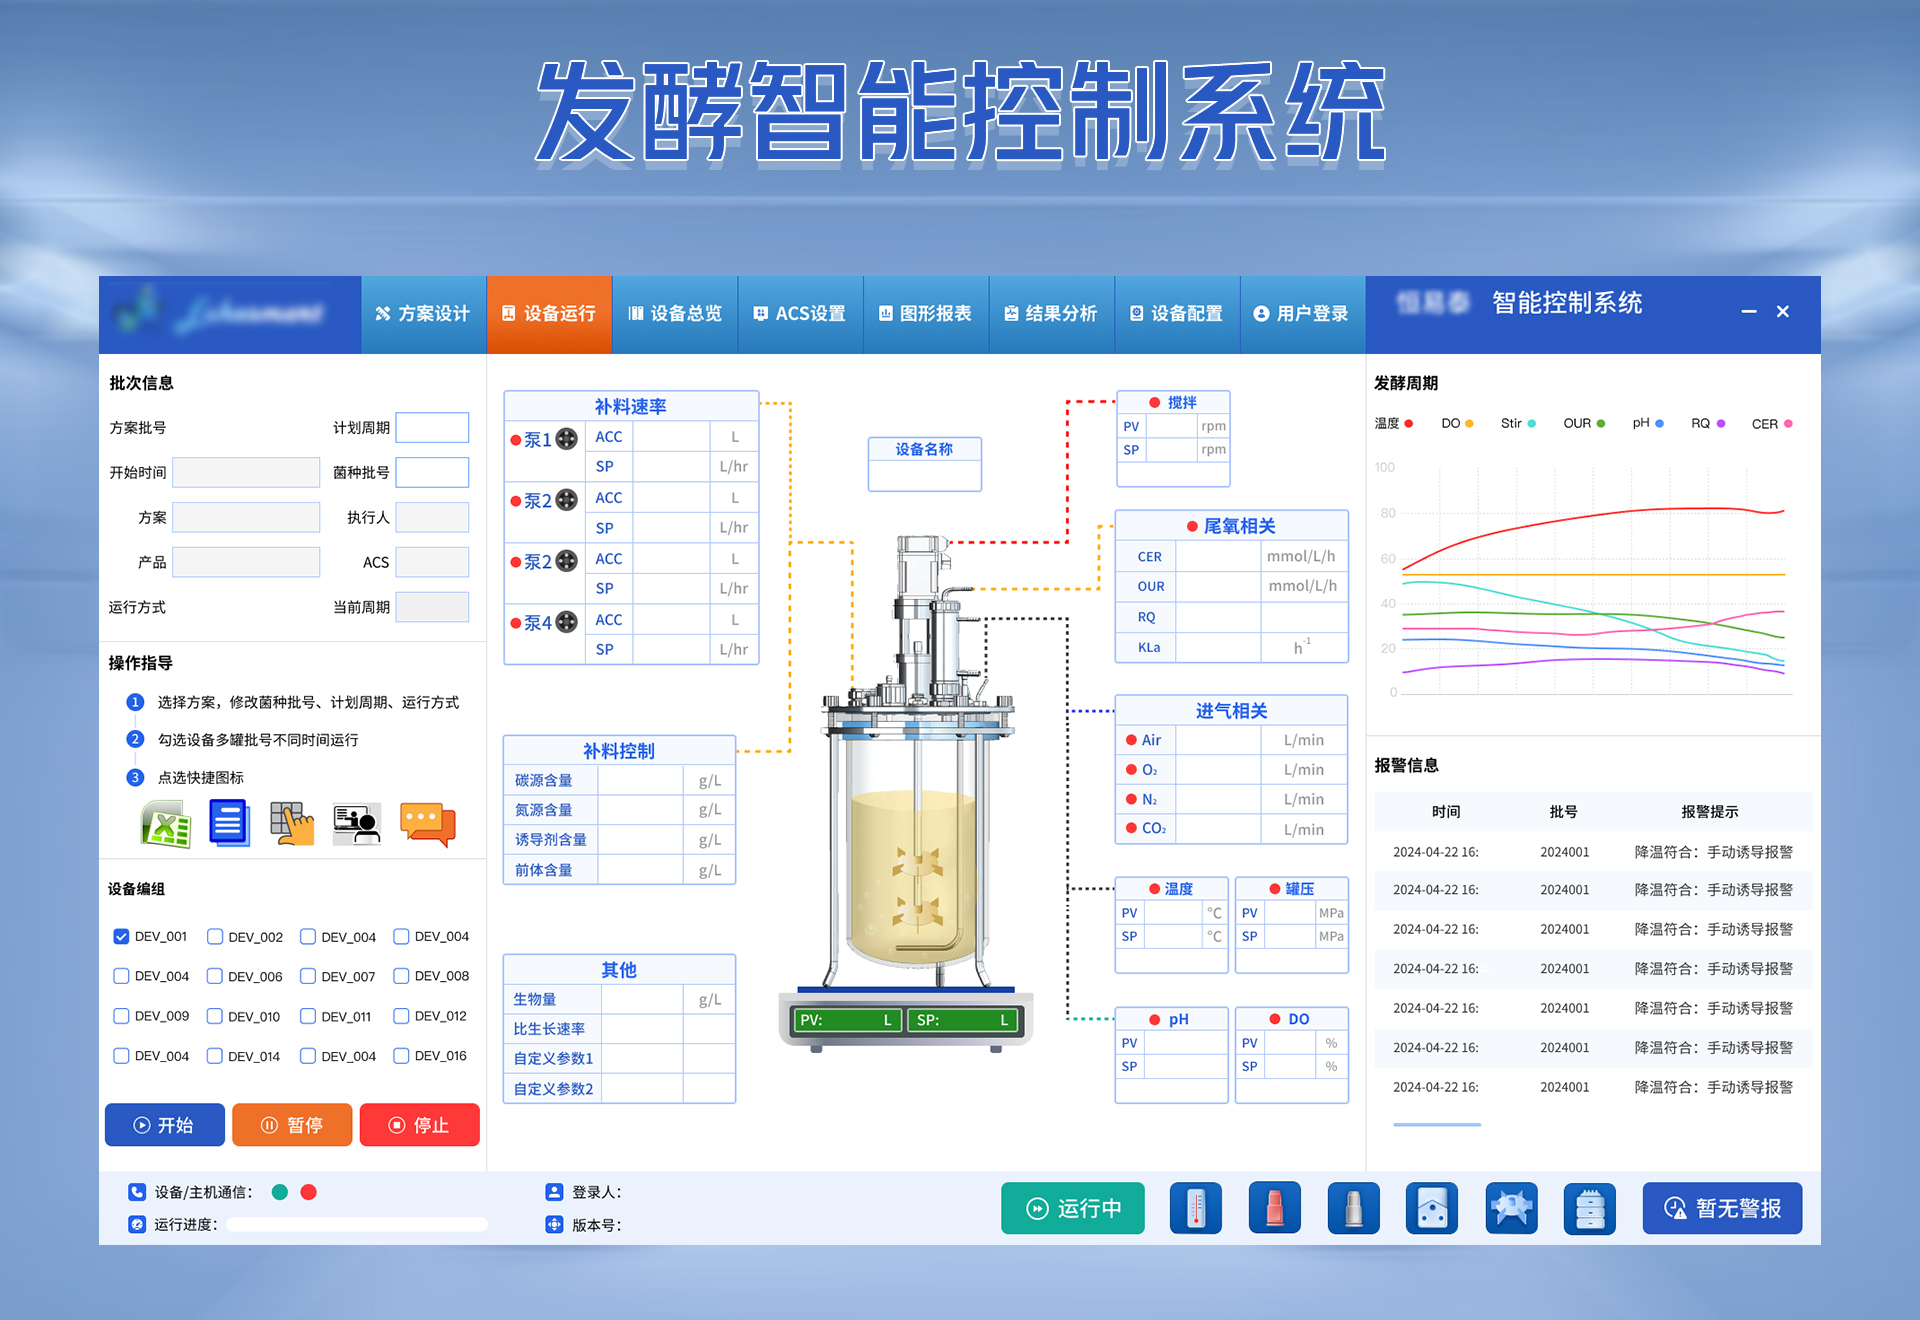This screenshot has width=1920, height=1320.
Task: Click the red bottle icon
Action: [1274, 1208]
